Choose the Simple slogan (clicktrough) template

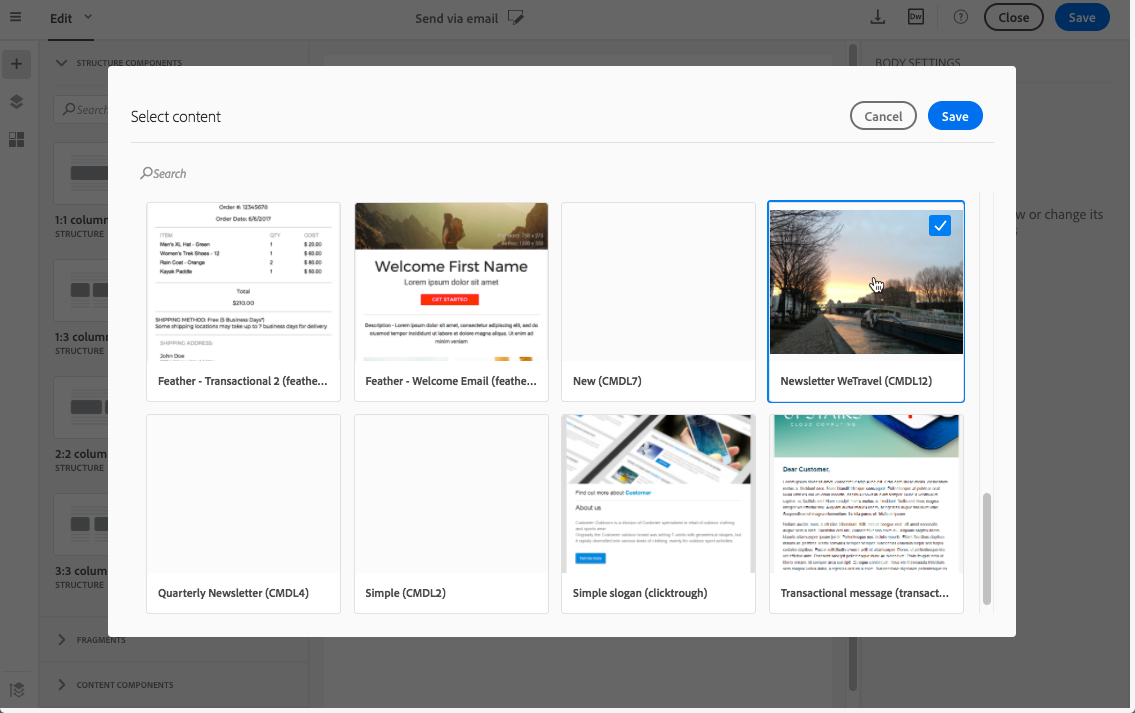click(x=658, y=514)
